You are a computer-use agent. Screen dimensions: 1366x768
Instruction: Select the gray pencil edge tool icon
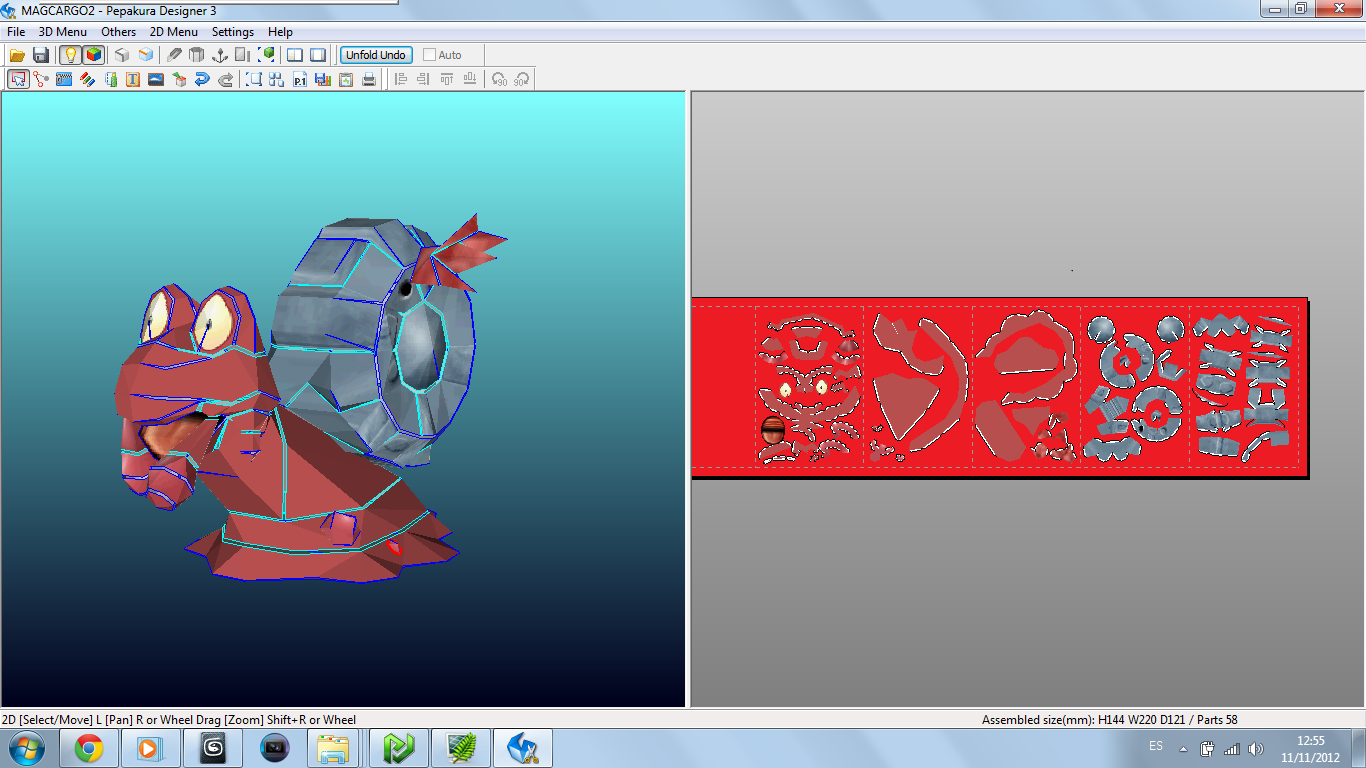(175, 55)
